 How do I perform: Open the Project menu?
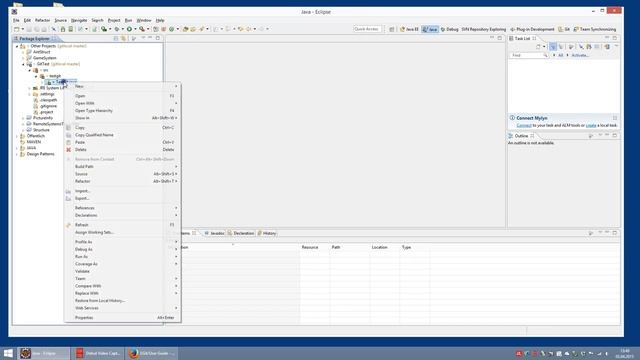(x=114, y=20)
